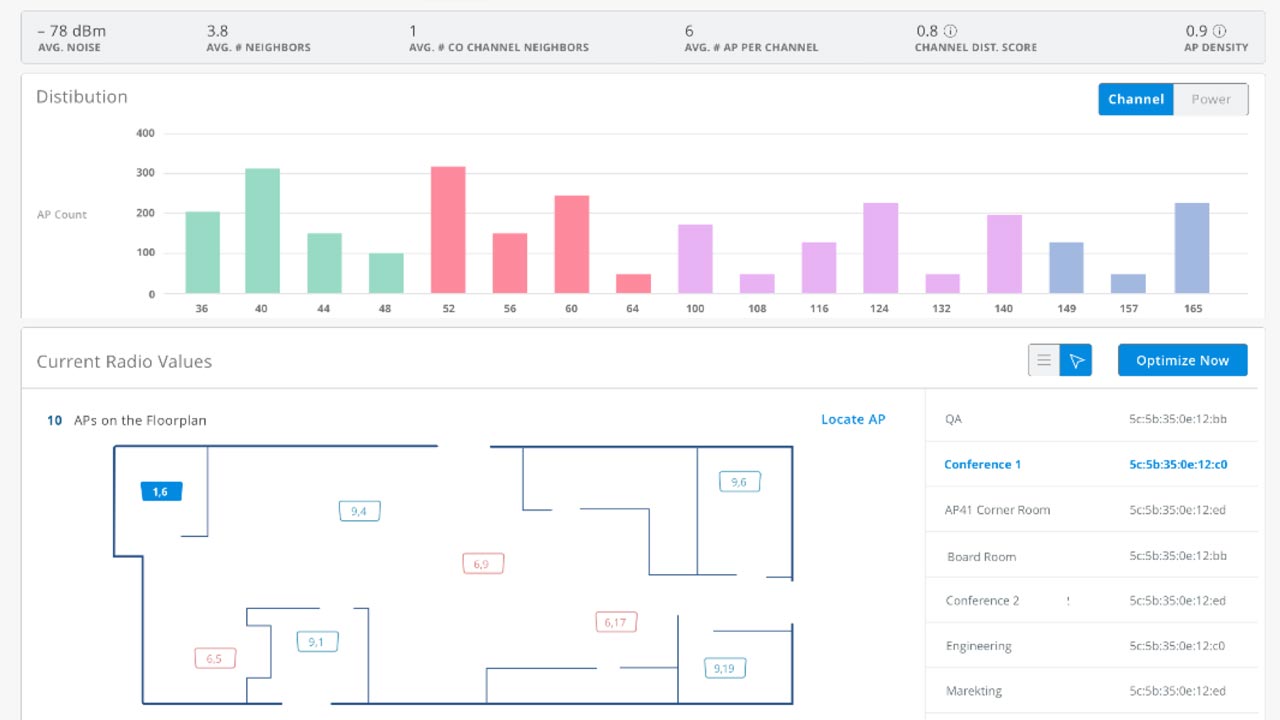1280x720 pixels.
Task: Click the channel 165 blue bar
Action: coord(1191,248)
